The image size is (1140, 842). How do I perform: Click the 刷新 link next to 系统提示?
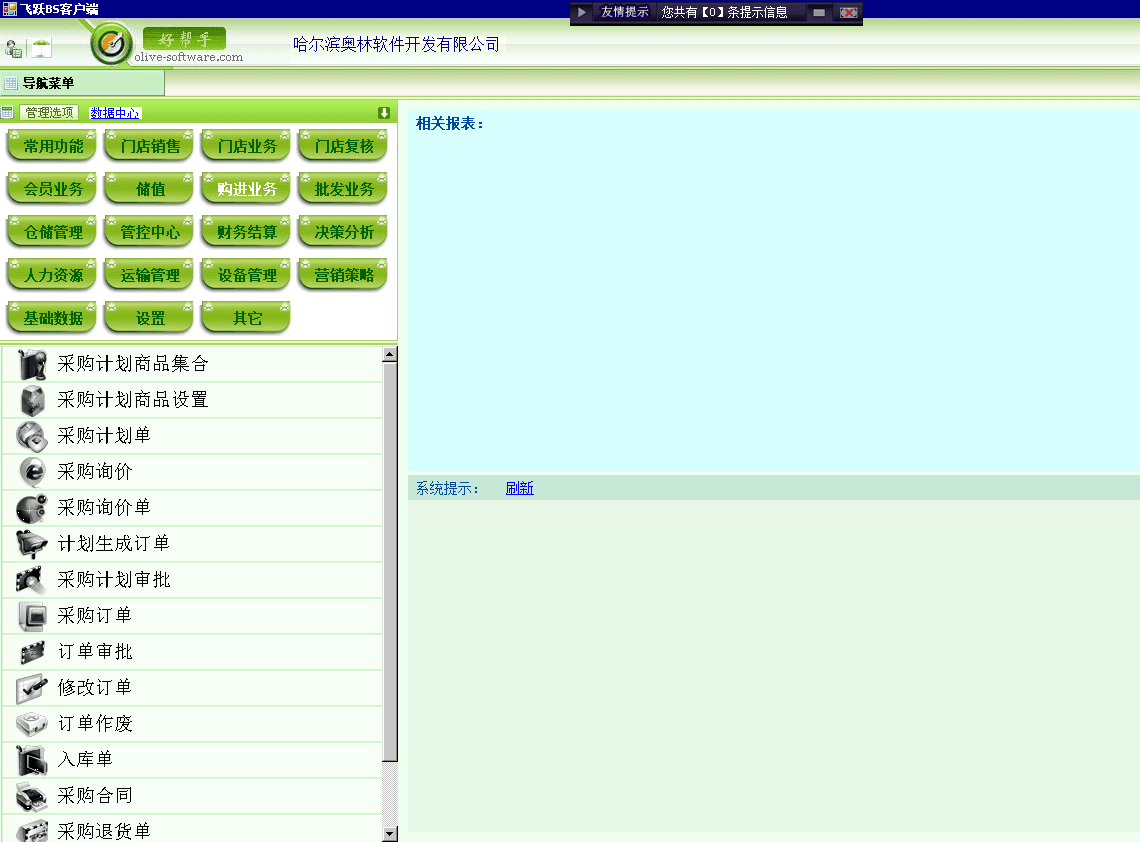[x=519, y=488]
